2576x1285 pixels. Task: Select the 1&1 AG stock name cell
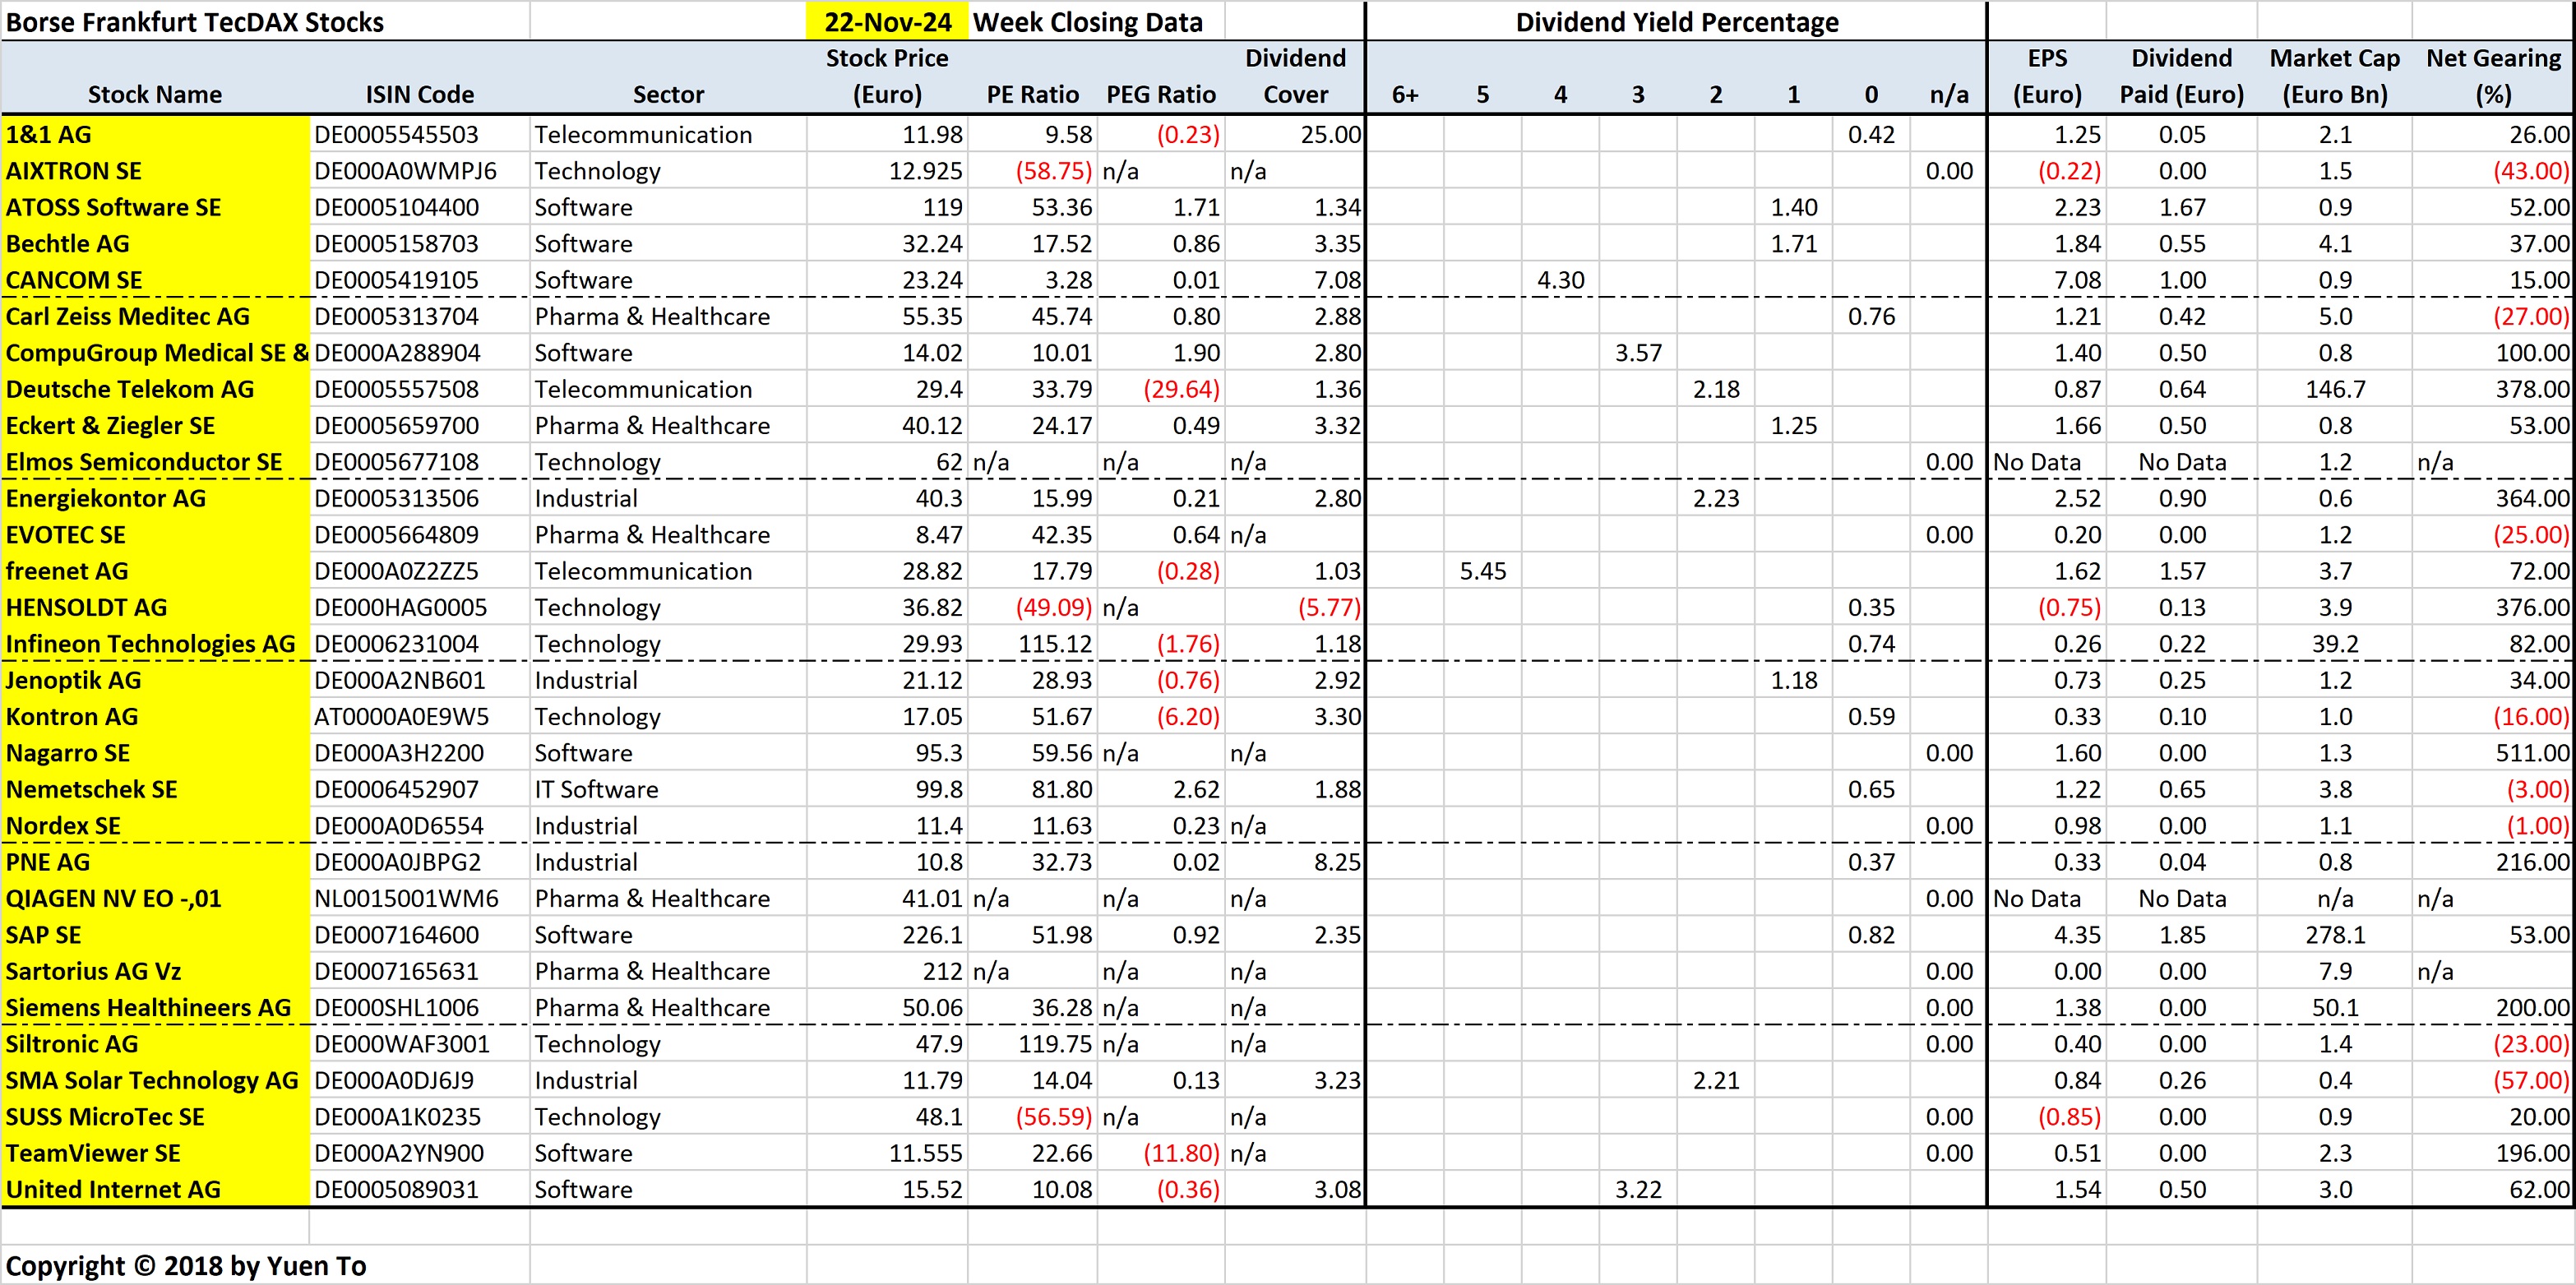155,134
